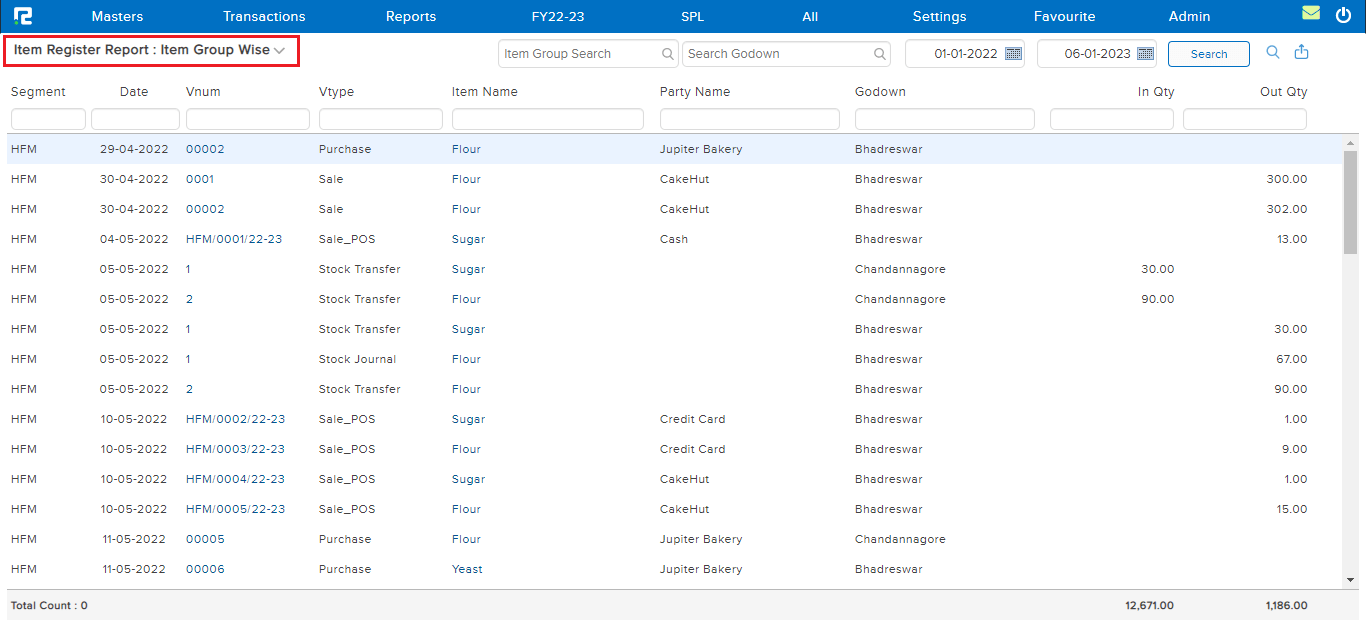Open the Settings menu
Viewport: 1366px width, 625px height.
939,16
